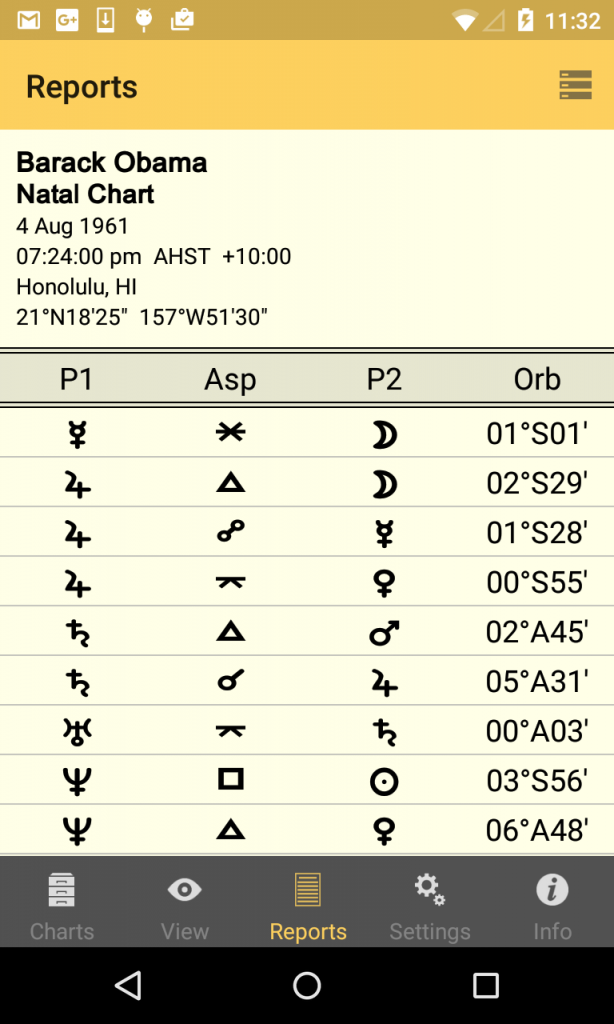Click the Orb column header
The width and height of the screenshot is (614, 1024).
(537, 379)
